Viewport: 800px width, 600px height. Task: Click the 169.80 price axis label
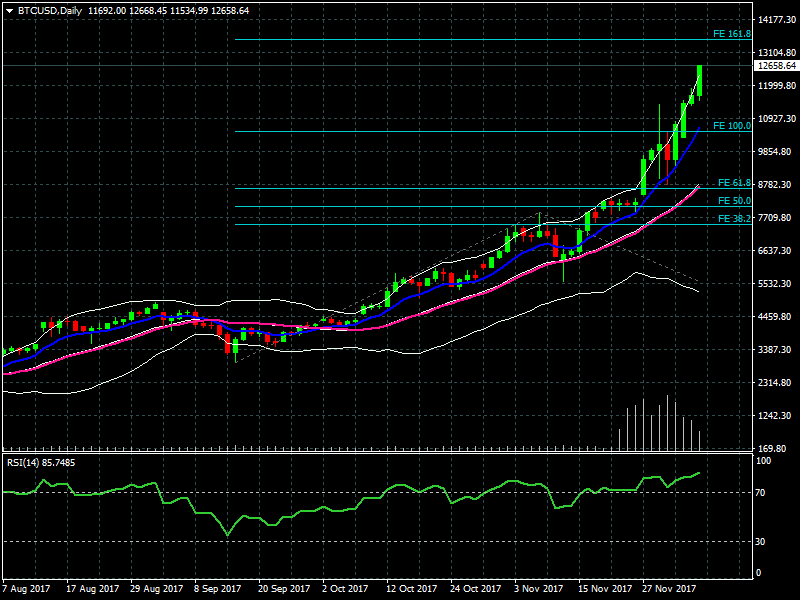coord(775,449)
